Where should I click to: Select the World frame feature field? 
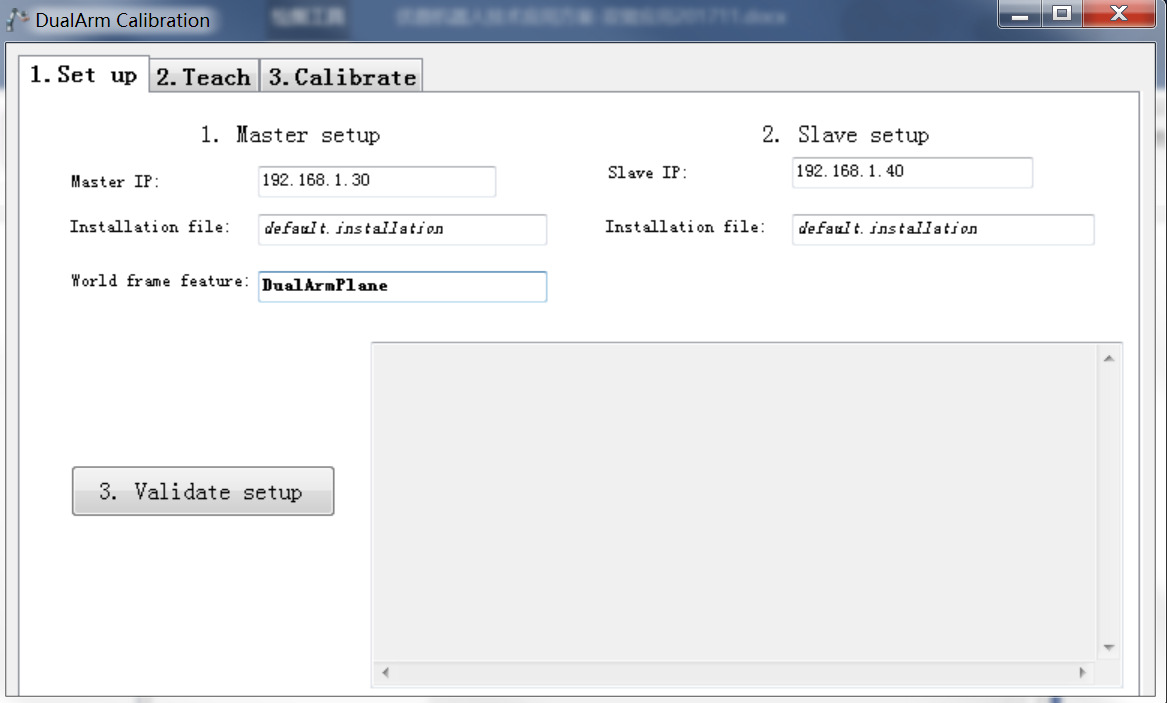coord(402,286)
